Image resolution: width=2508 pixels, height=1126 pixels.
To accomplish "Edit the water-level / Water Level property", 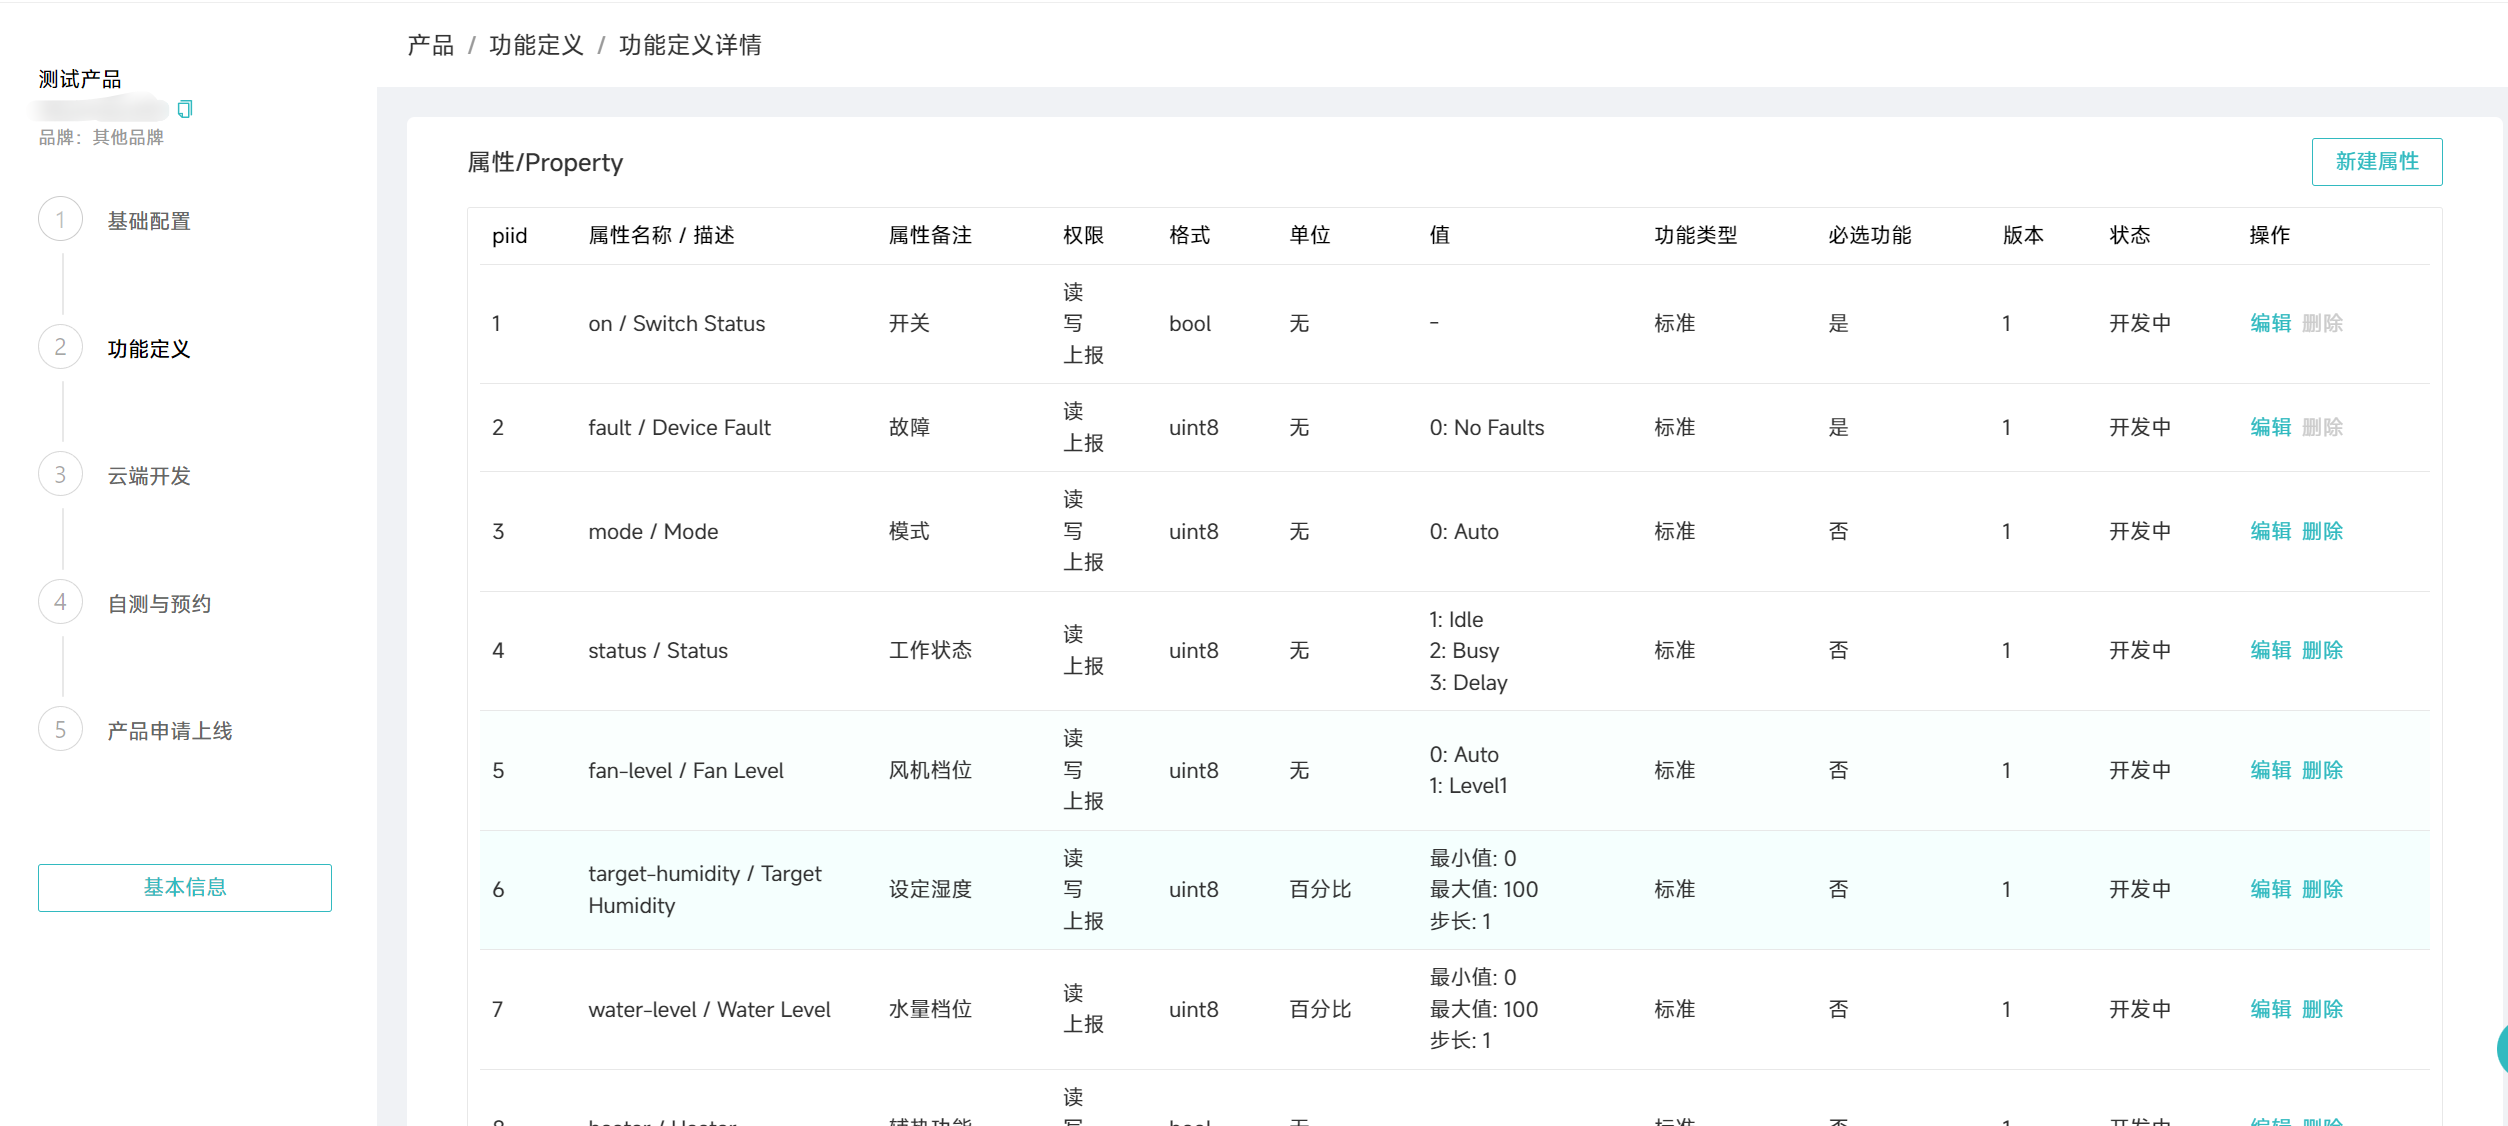I will tap(2270, 1009).
